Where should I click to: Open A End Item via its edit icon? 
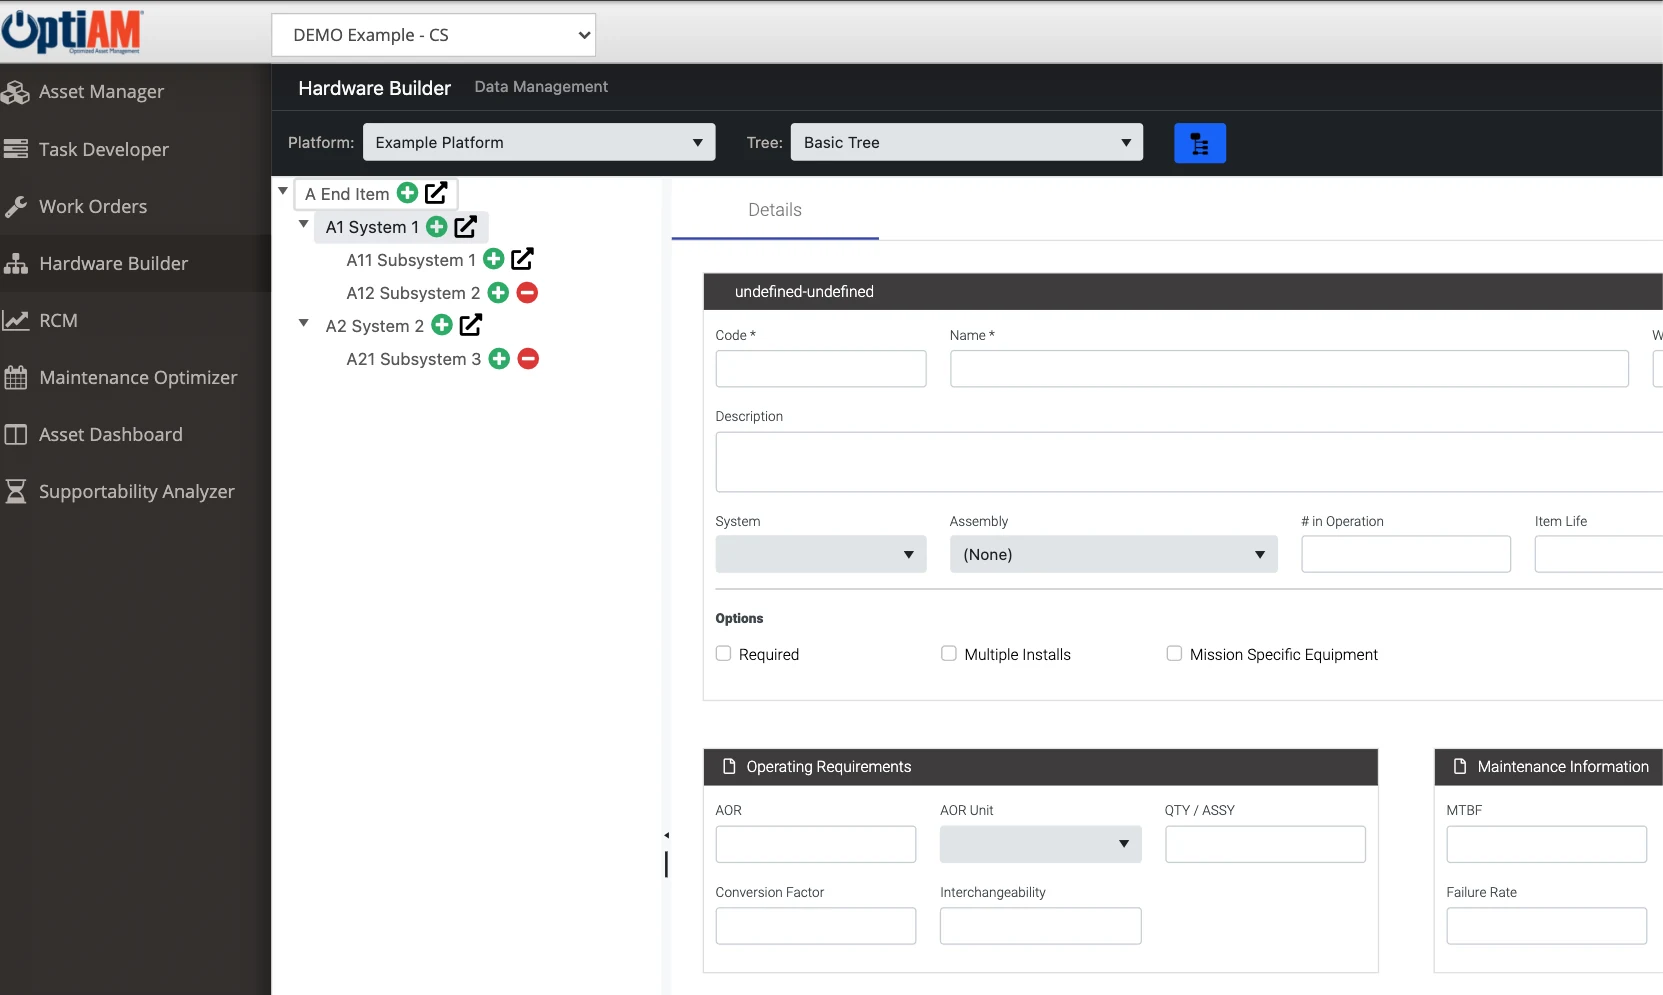tap(436, 193)
